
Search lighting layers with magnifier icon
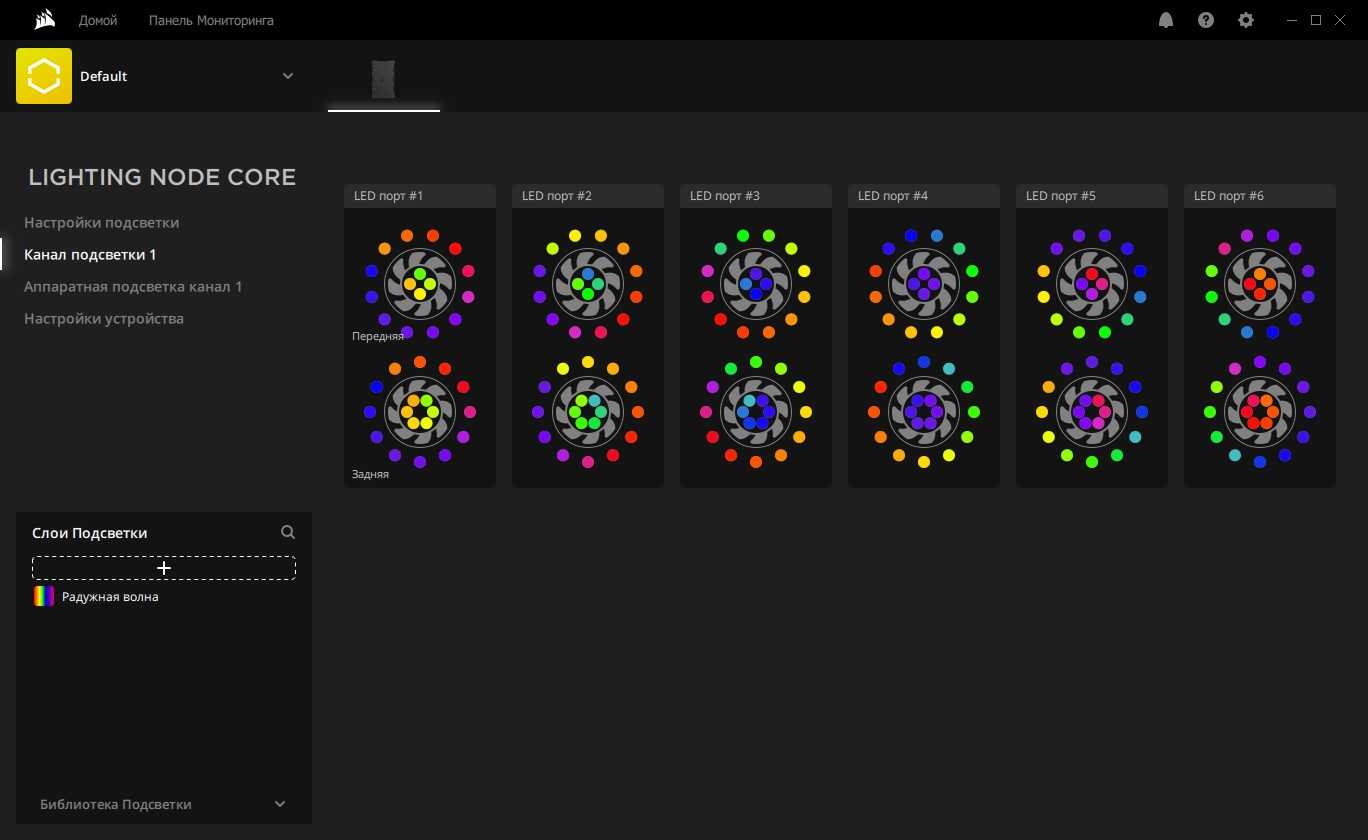click(x=288, y=533)
